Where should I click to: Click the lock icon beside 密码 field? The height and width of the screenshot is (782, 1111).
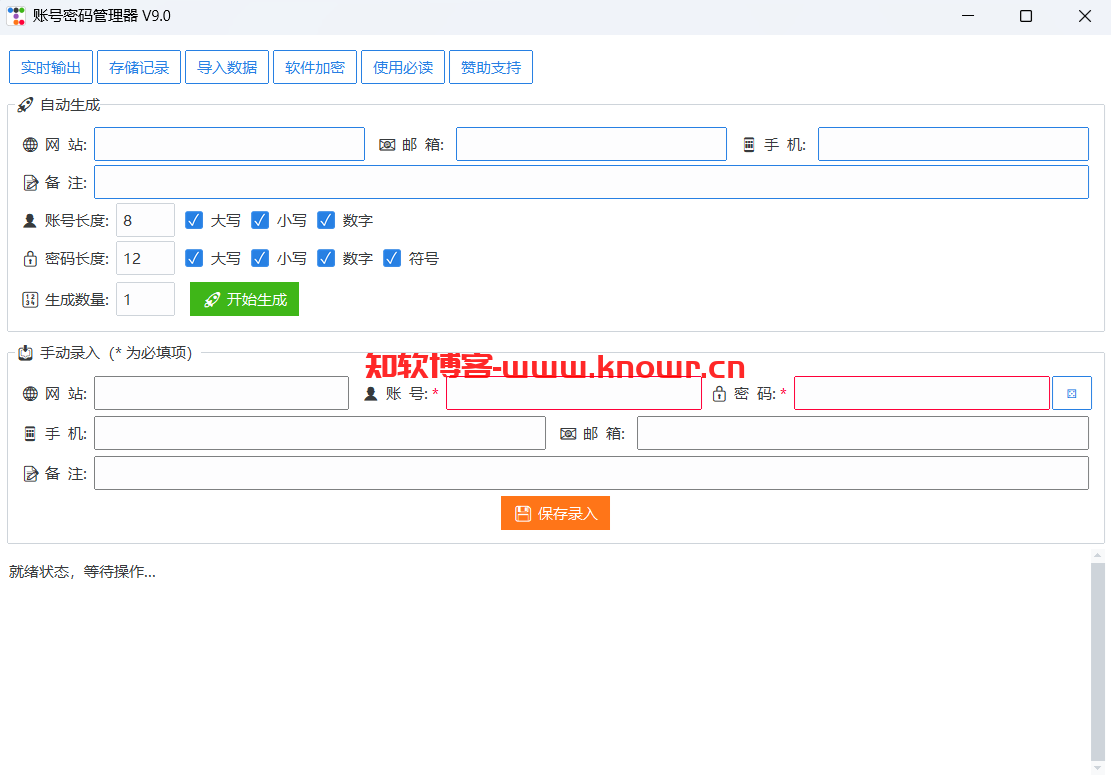[719, 394]
